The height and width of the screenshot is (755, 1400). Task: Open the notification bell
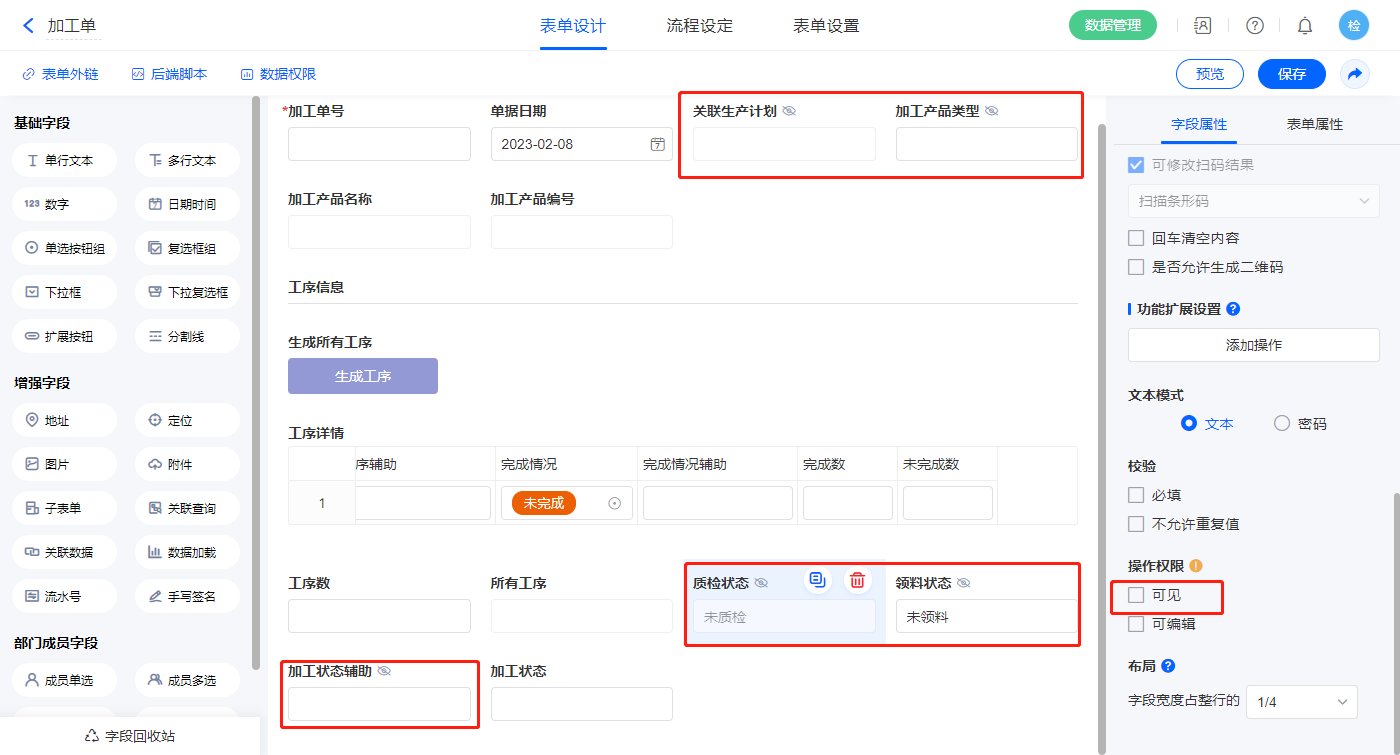click(x=1305, y=26)
